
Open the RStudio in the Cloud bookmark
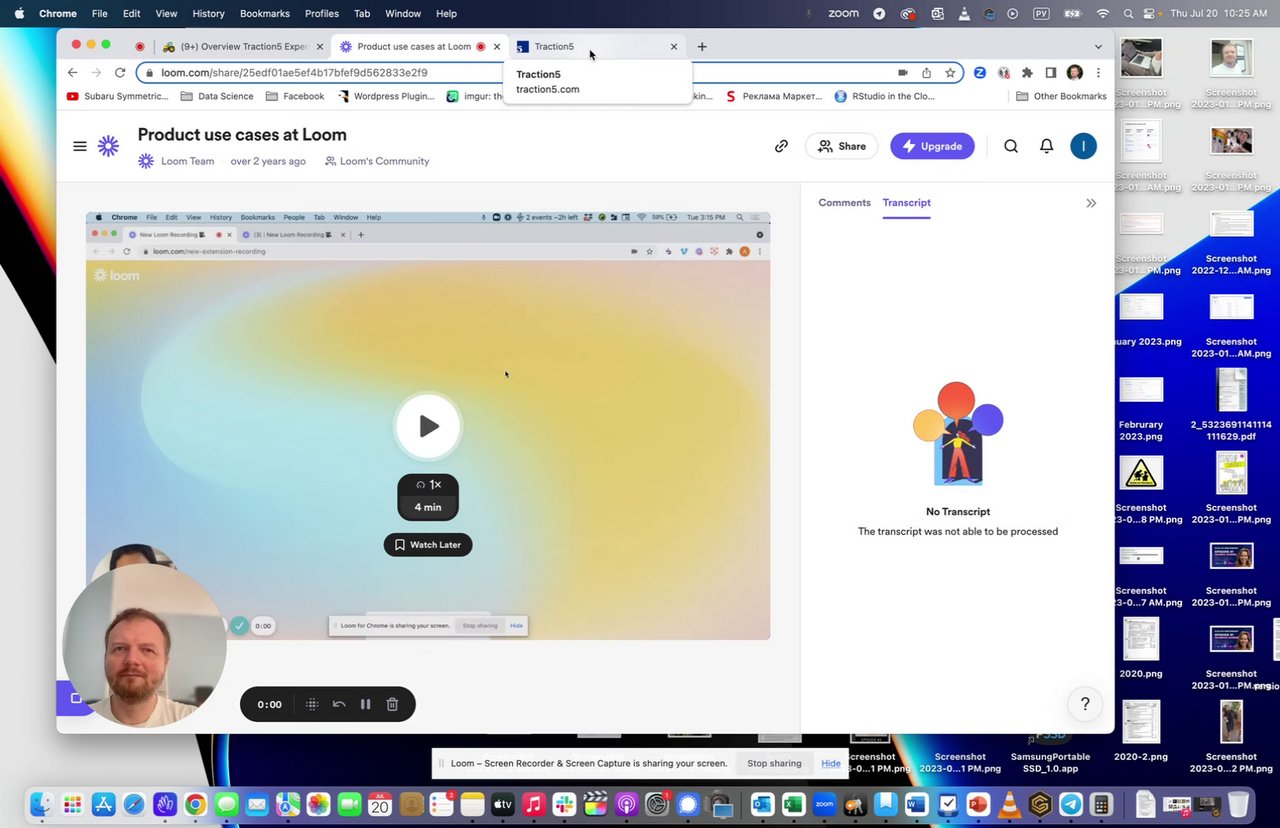point(884,96)
